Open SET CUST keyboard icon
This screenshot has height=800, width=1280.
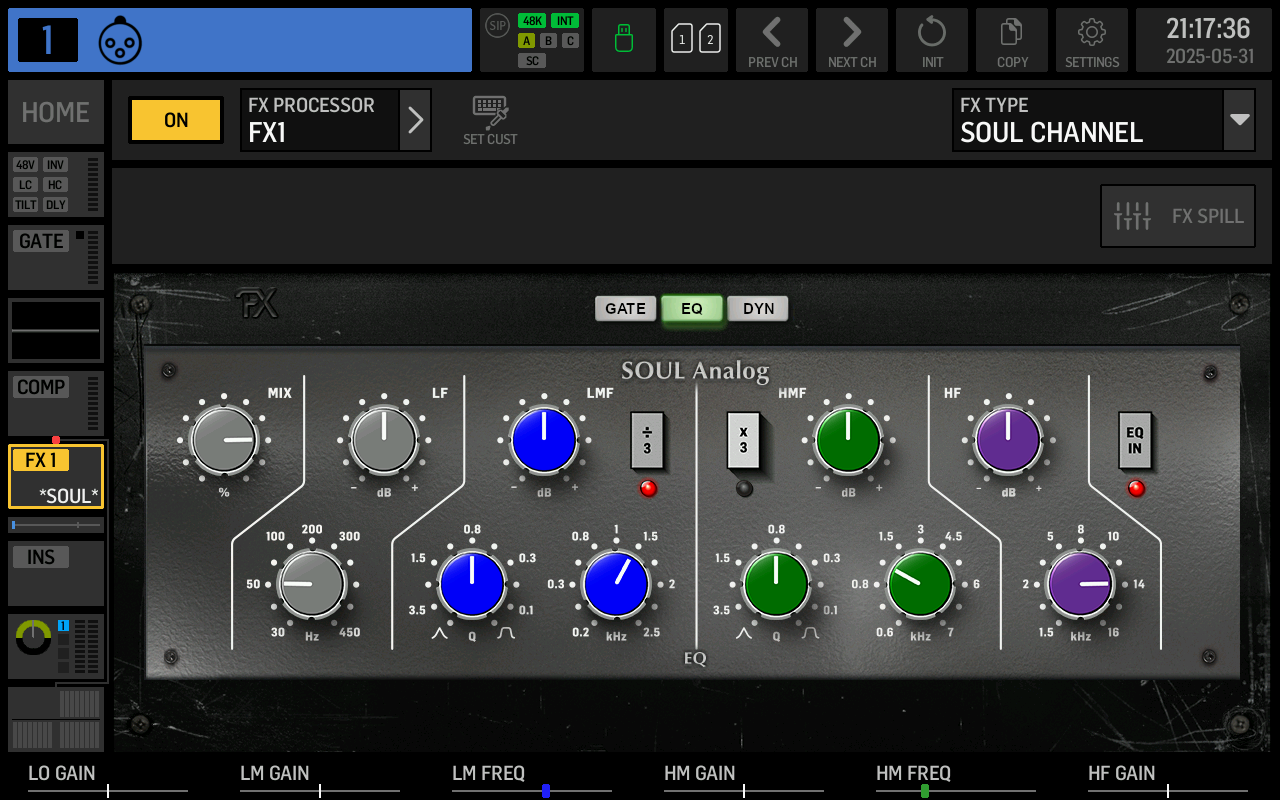[489, 110]
